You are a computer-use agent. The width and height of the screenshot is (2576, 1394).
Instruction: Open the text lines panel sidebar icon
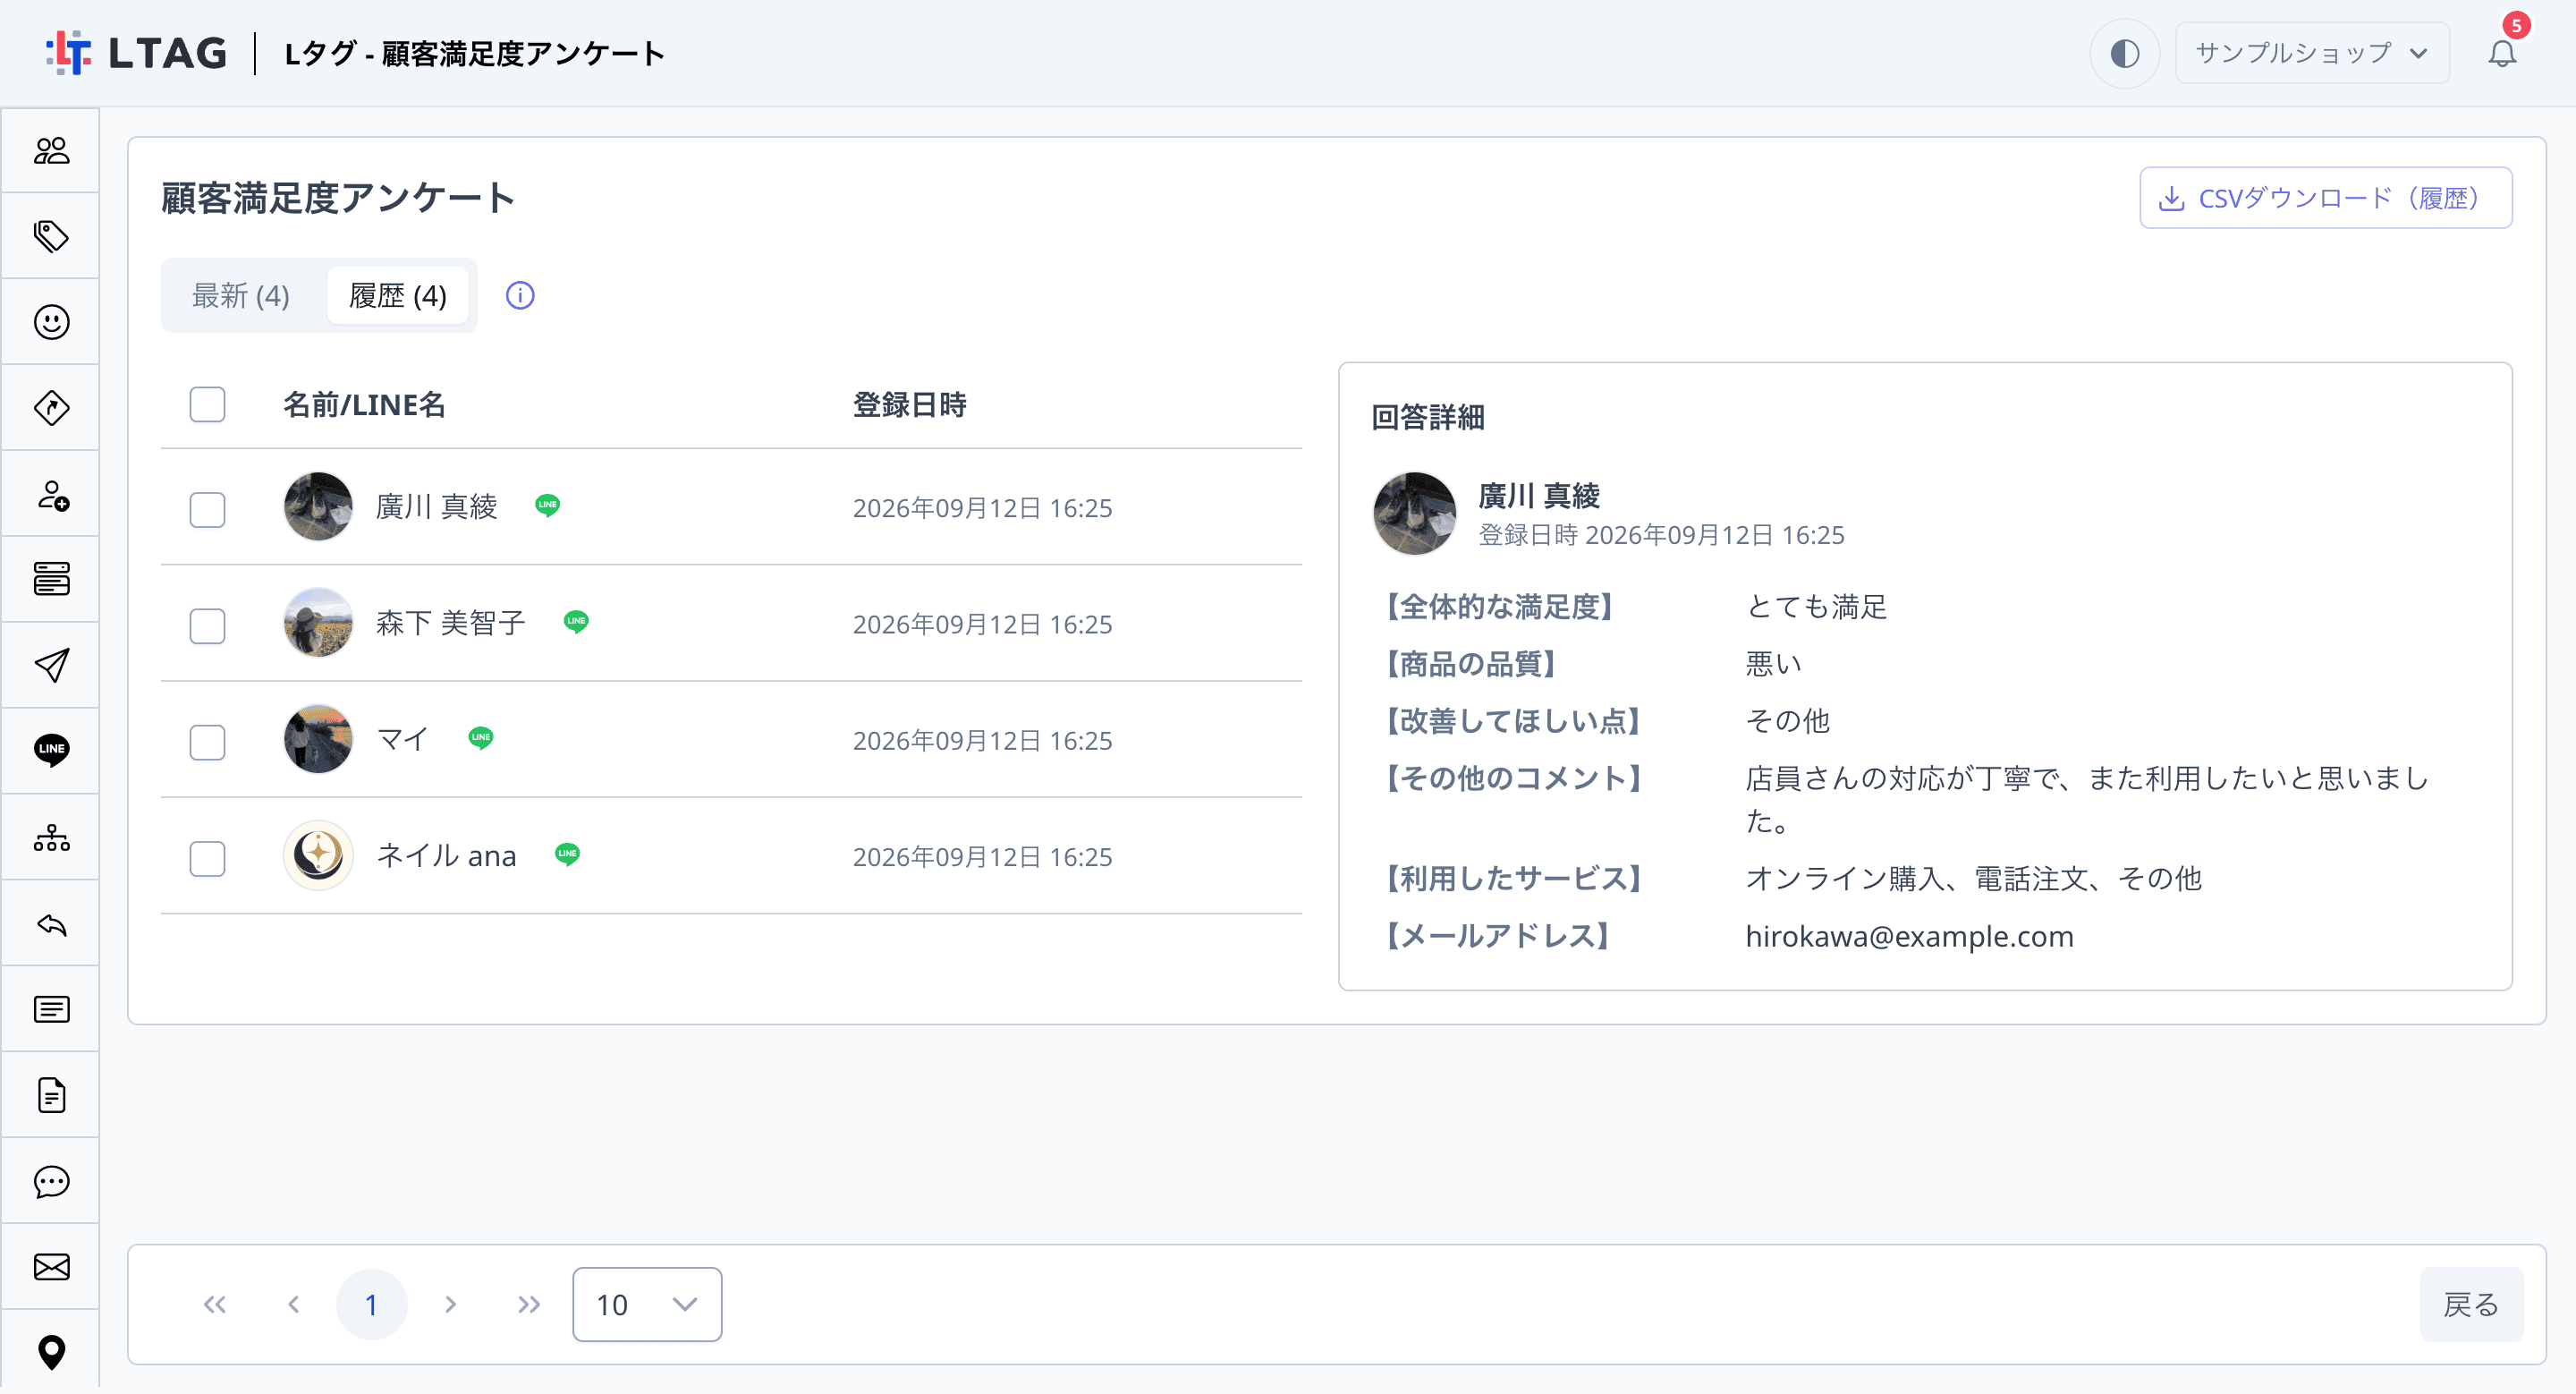coord(51,1010)
